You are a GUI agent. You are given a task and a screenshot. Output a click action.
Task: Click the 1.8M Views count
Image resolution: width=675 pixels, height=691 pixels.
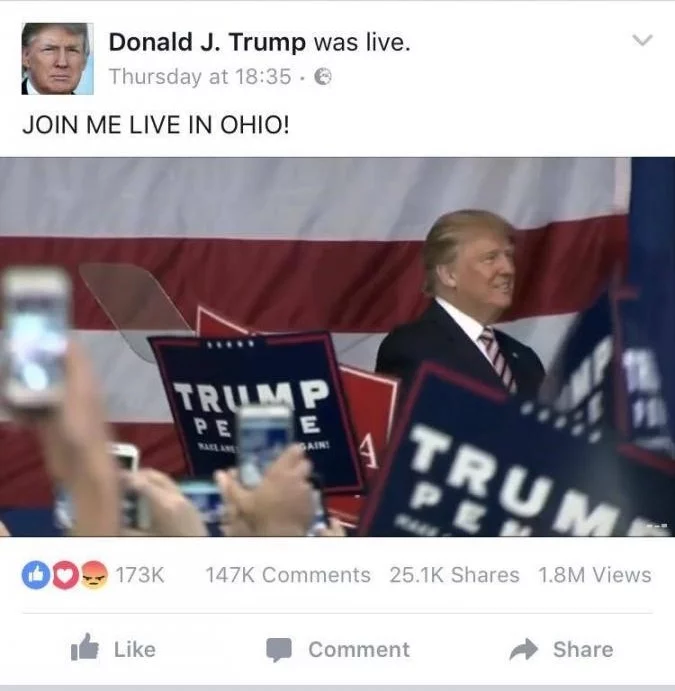click(x=594, y=575)
